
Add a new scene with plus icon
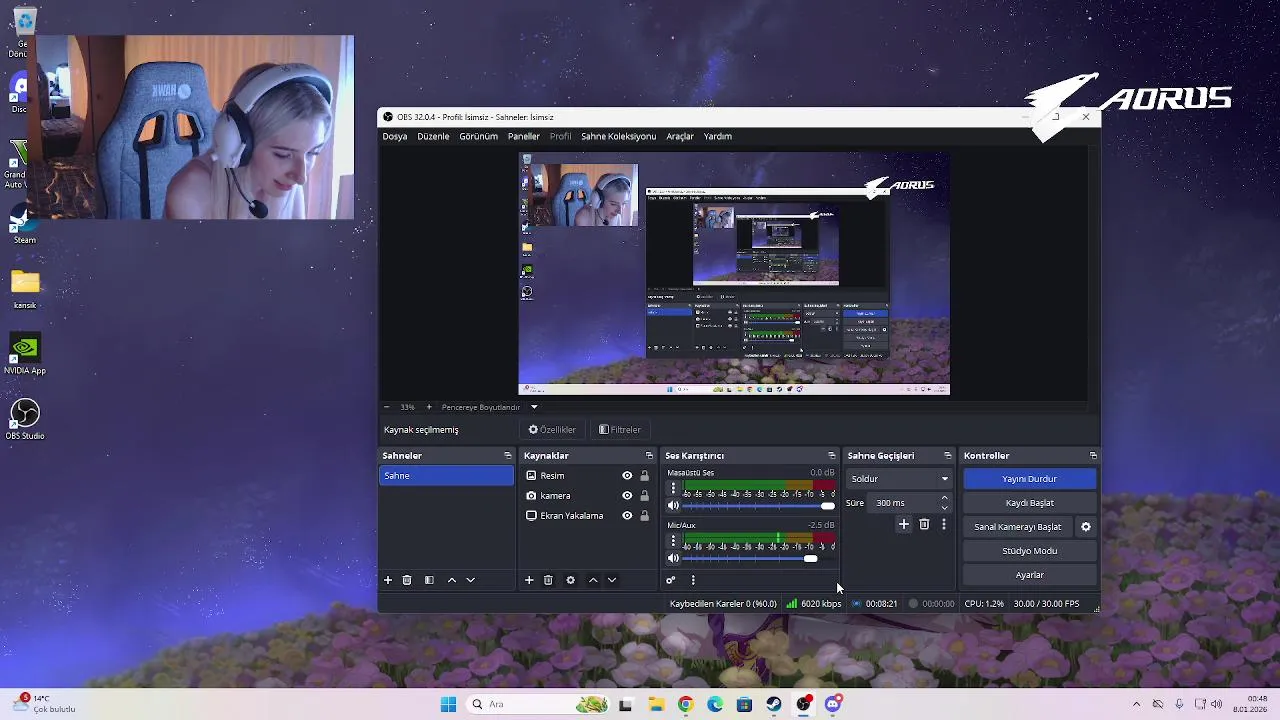click(388, 580)
